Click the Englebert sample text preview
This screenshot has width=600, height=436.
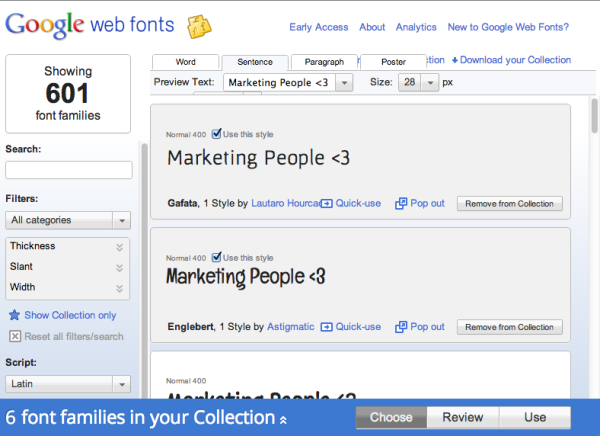pyautogui.click(x=246, y=277)
